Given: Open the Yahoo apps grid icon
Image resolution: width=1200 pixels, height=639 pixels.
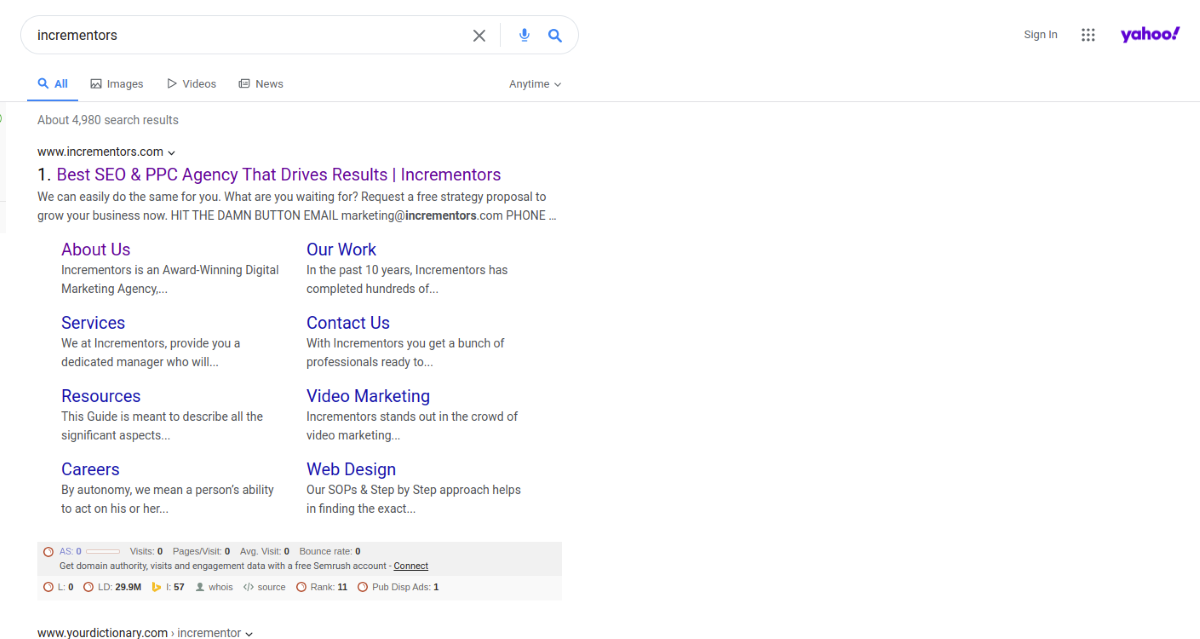Looking at the screenshot, I should pos(1088,35).
